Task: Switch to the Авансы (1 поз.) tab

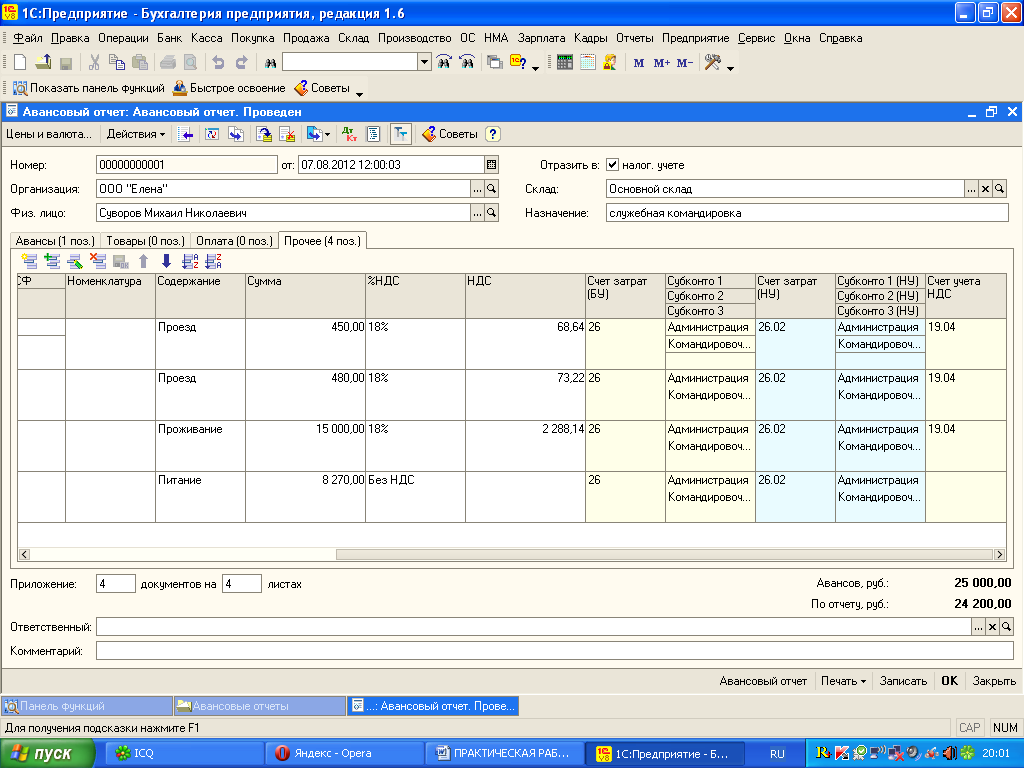Action: click(56, 241)
